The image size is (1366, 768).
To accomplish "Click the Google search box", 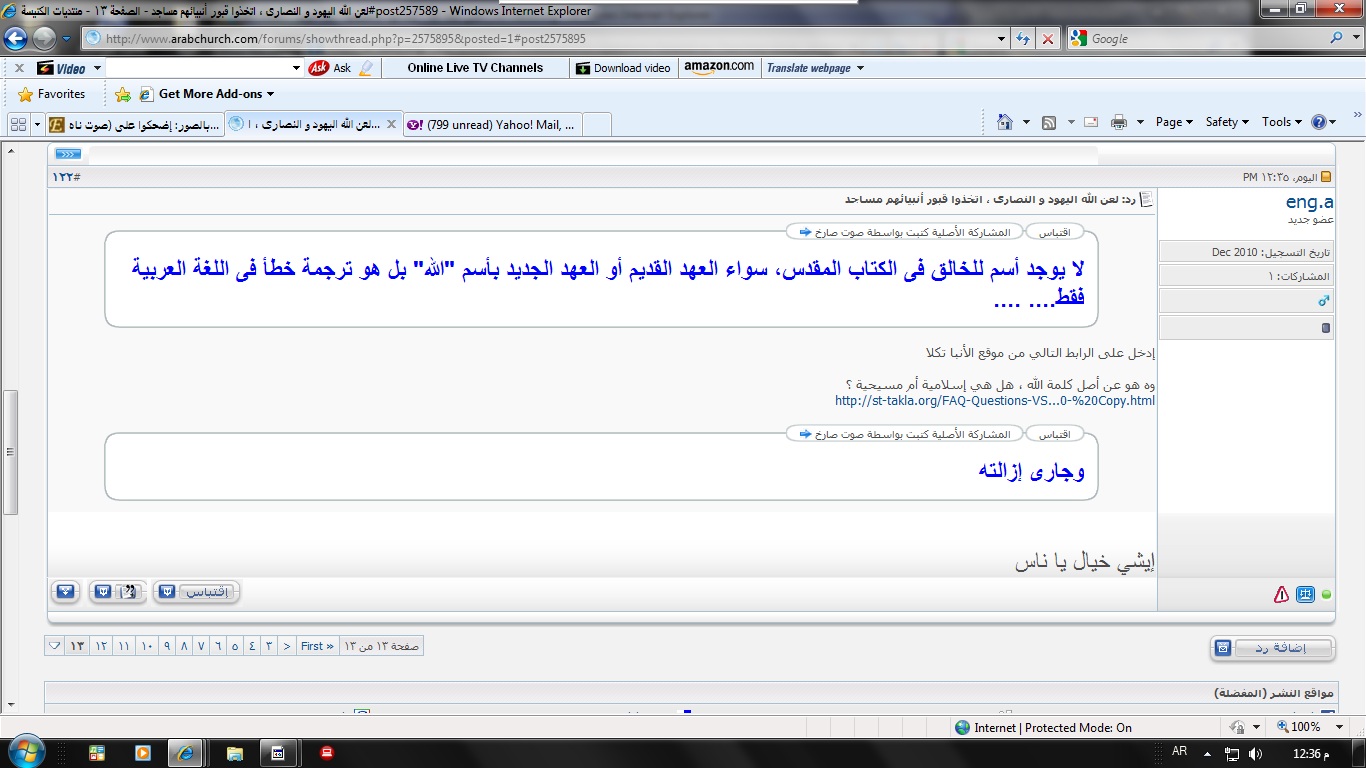I will [x=1205, y=38].
